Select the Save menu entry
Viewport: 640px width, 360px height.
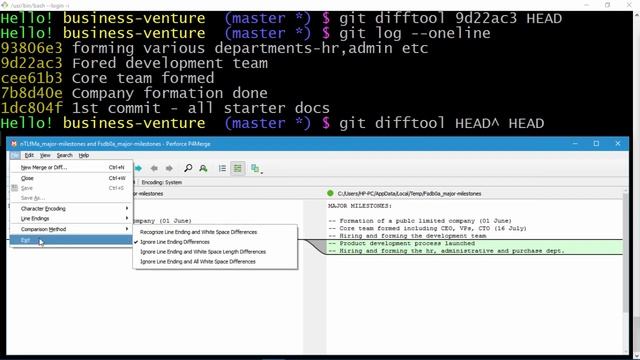click(71, 188)
